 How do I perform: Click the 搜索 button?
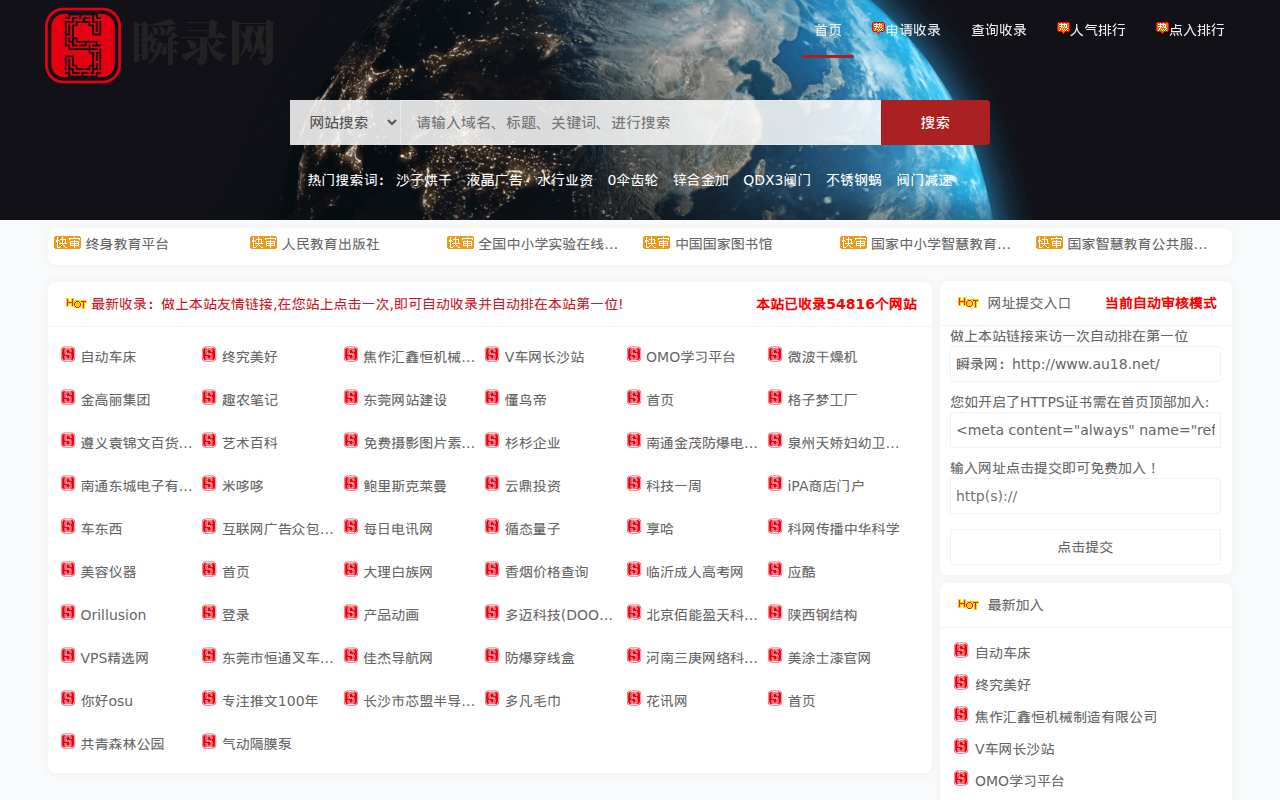point(934,122)
